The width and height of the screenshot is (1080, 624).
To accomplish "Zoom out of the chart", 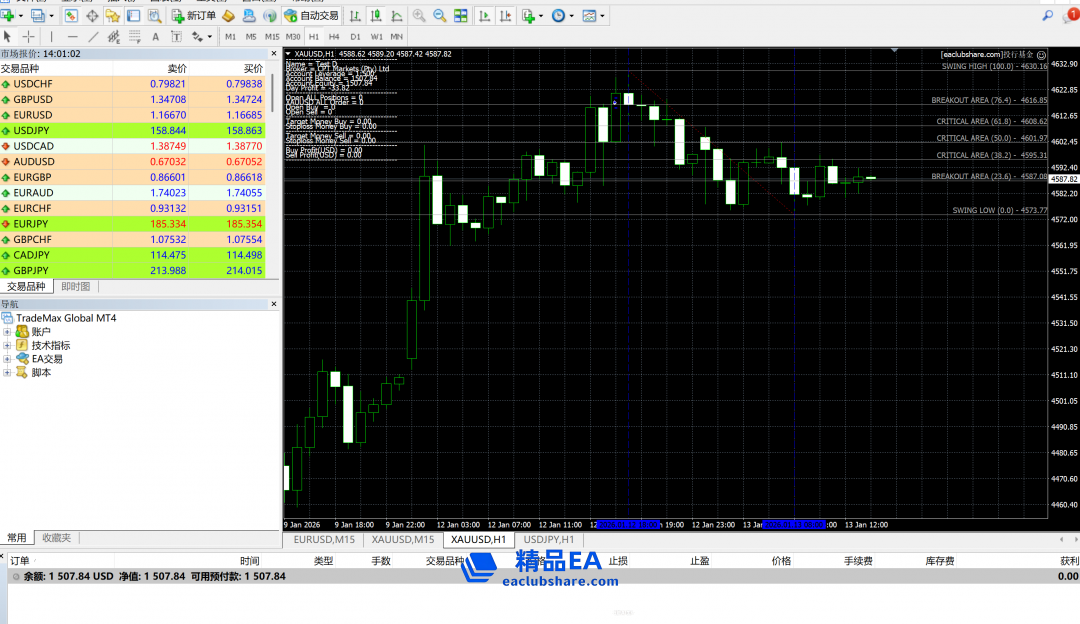I will (439, 16).
